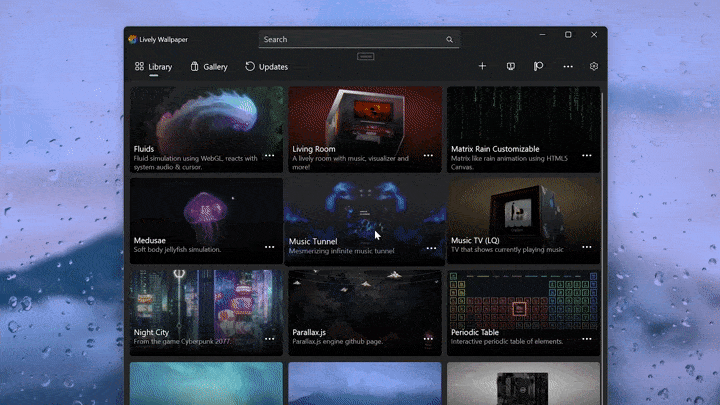Open the Updates tab
The height and width of the screenshot is (405, 720).
pyautogui.click(x=267, y=67)
